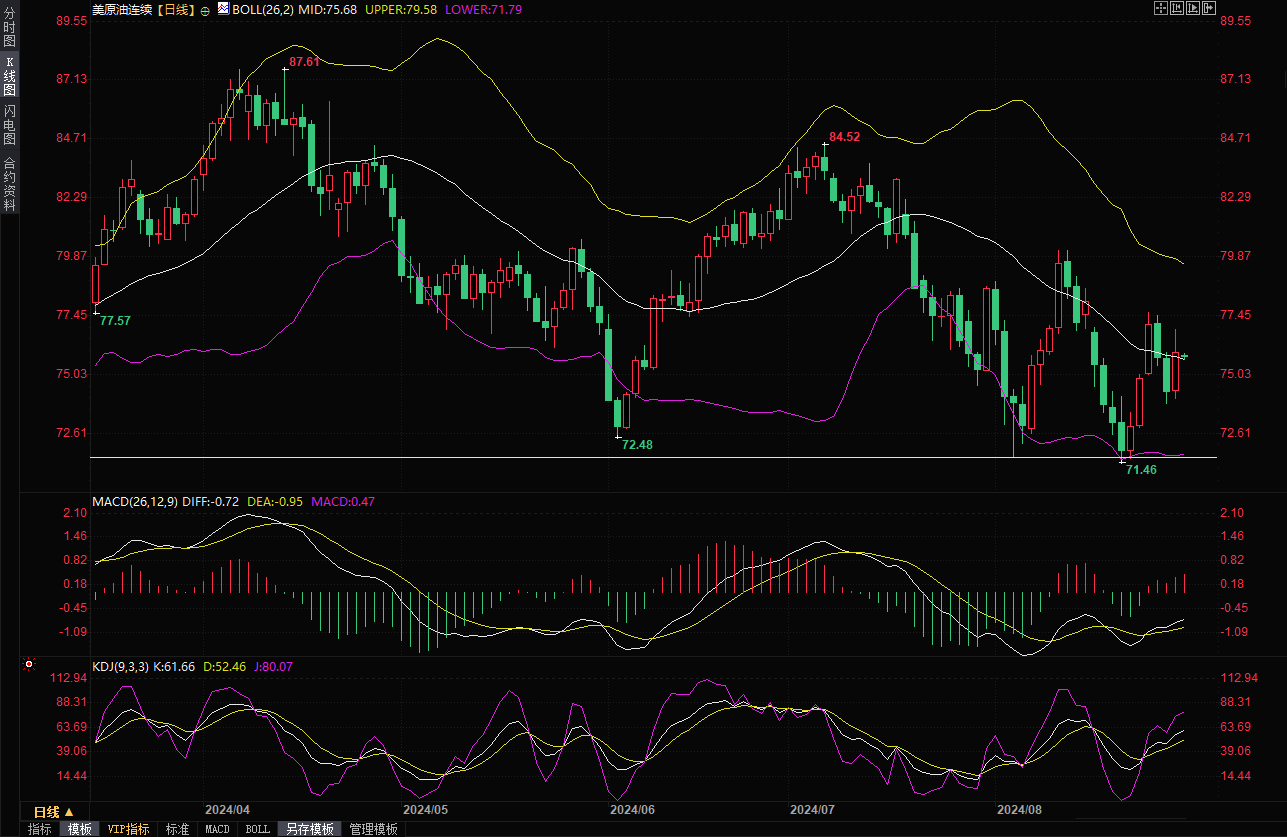Screen dimensions: 1287x837
Task: Click the chart play-forward icon
Action: 1193,8
